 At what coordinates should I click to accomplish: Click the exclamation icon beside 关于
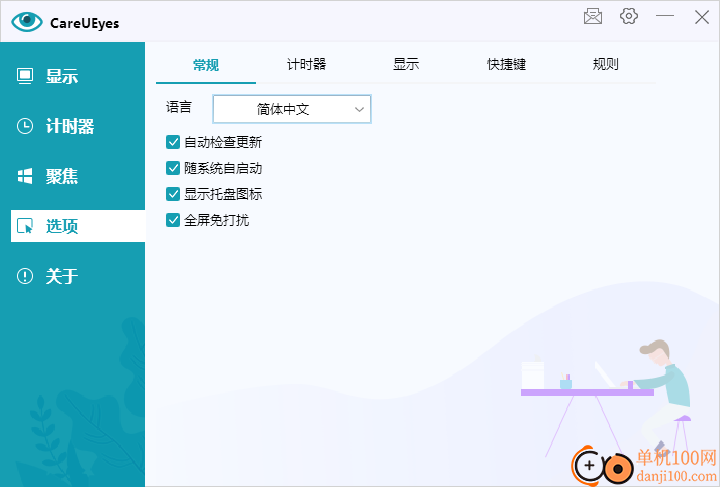[25, 276]
